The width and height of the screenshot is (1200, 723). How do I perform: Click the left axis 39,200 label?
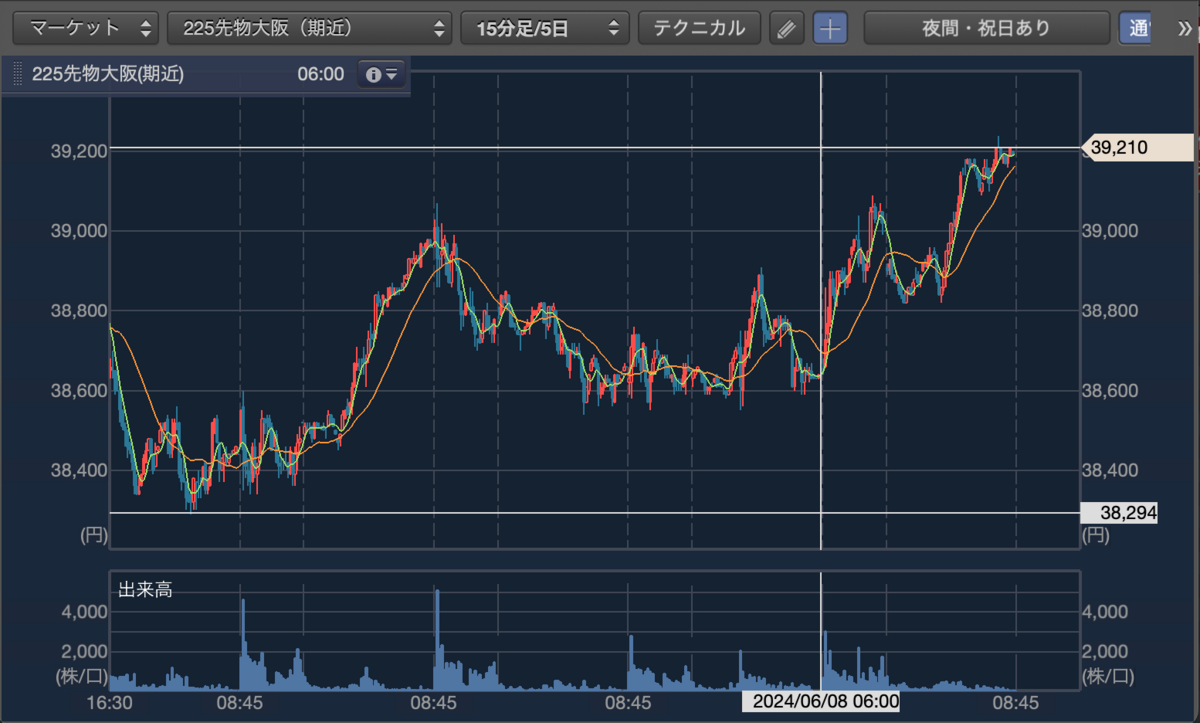click(x=78, y=152)
